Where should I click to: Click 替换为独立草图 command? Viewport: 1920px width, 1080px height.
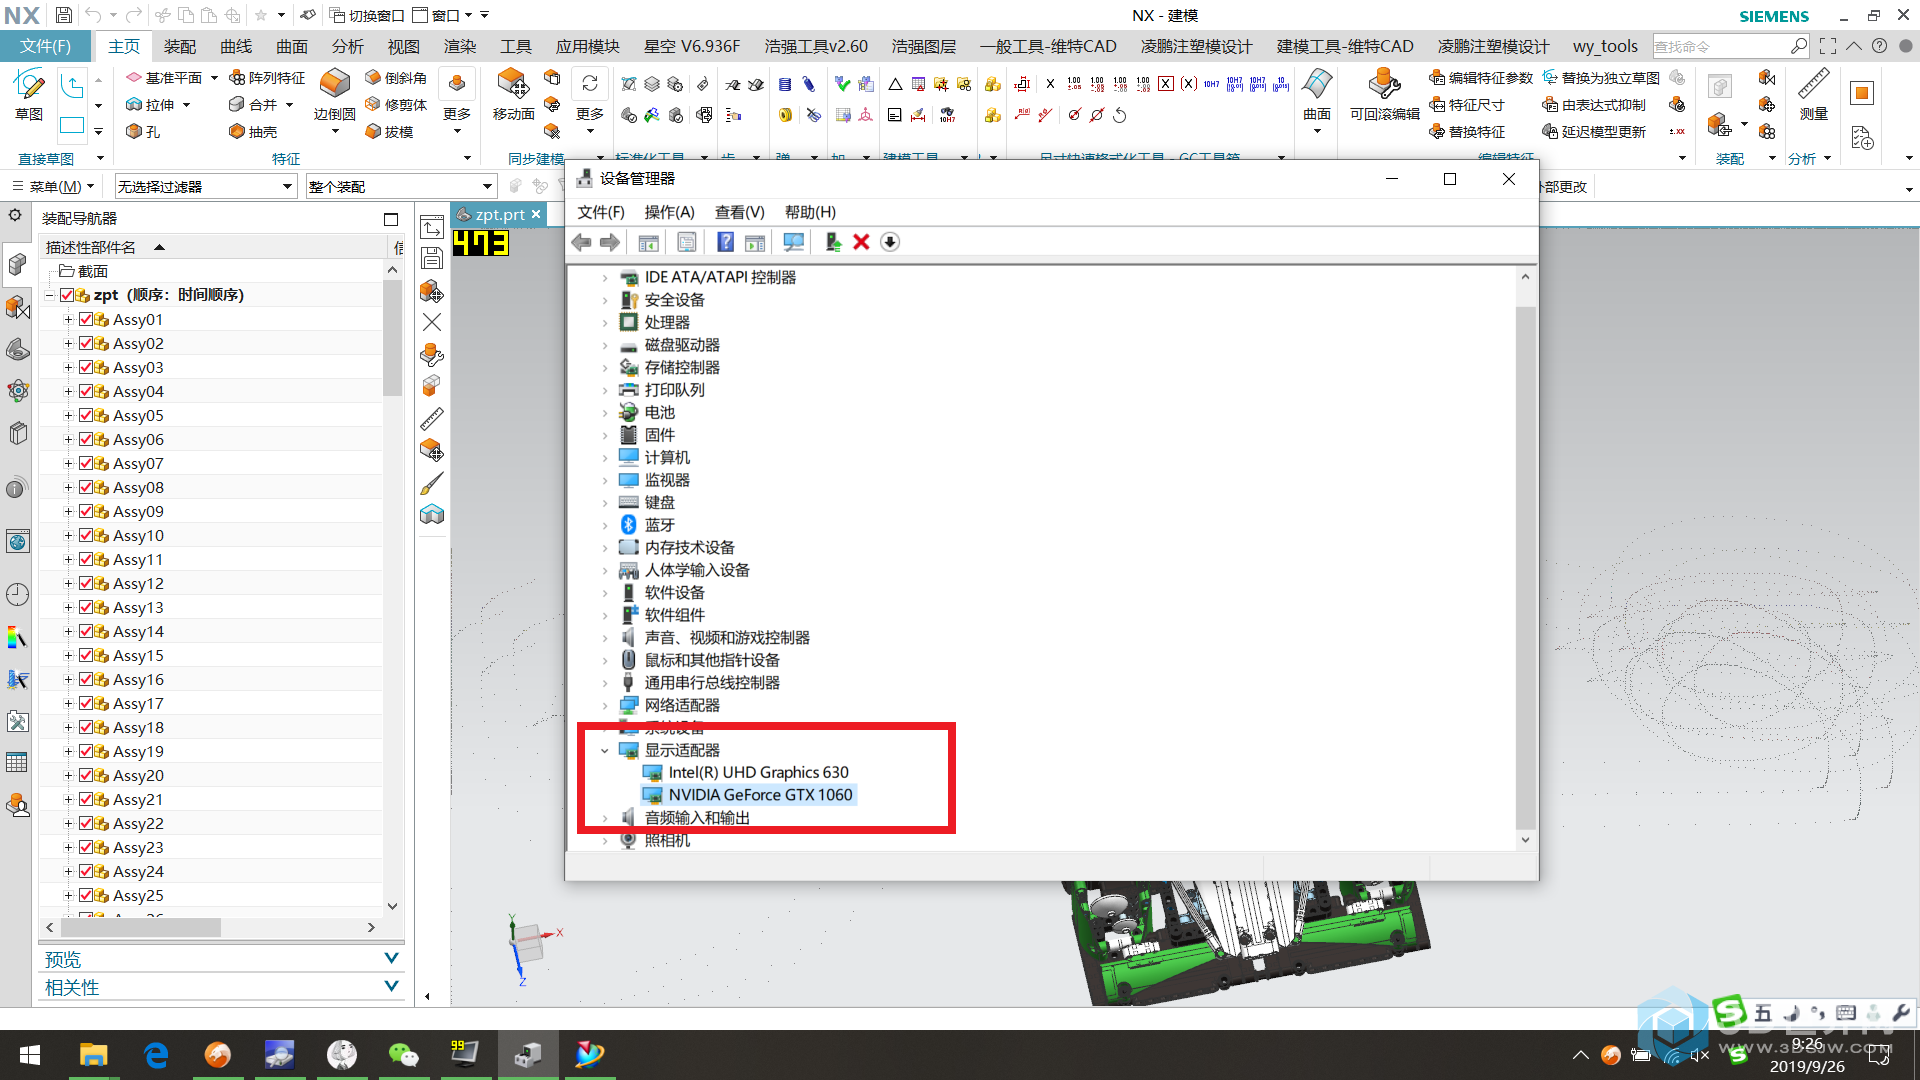coord(1601,78)
